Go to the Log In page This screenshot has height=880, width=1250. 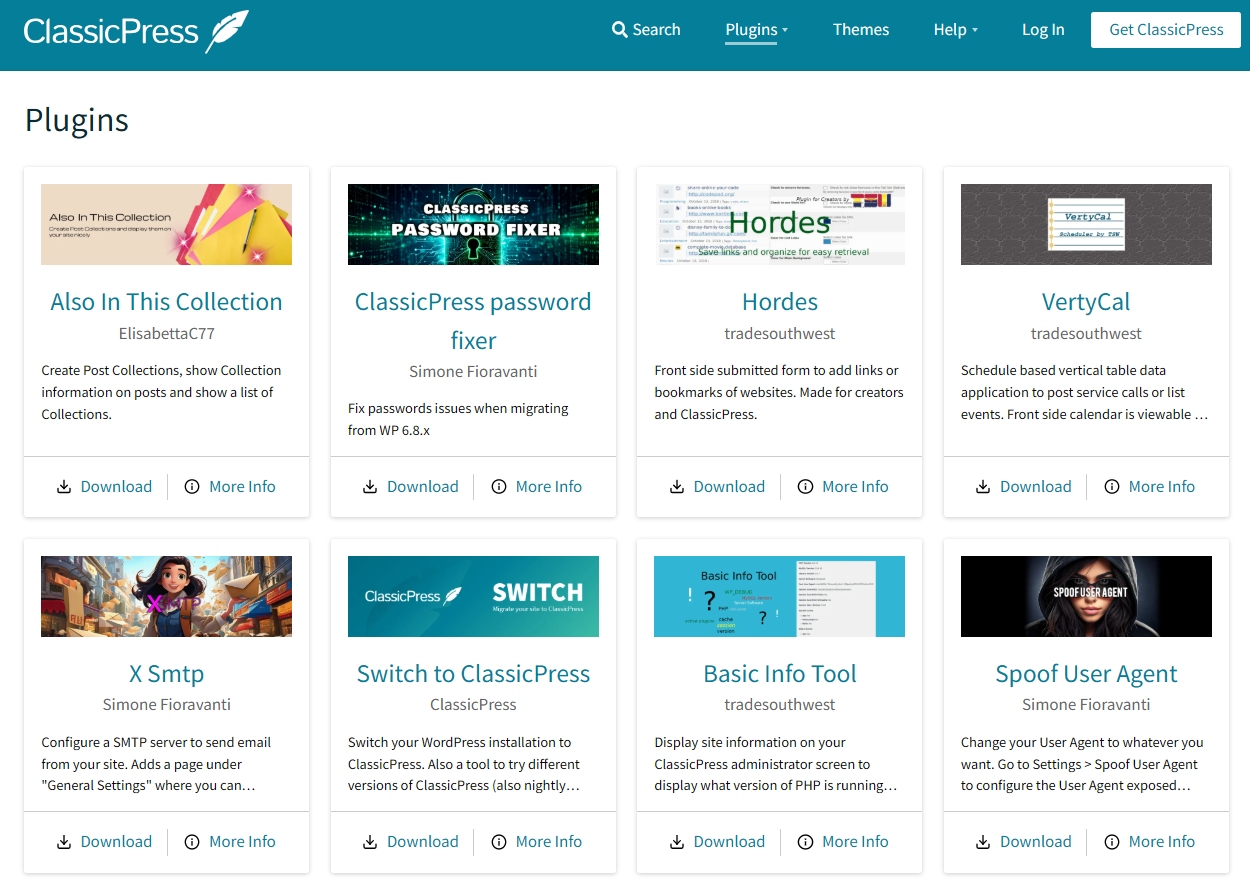coord(1043,30)
